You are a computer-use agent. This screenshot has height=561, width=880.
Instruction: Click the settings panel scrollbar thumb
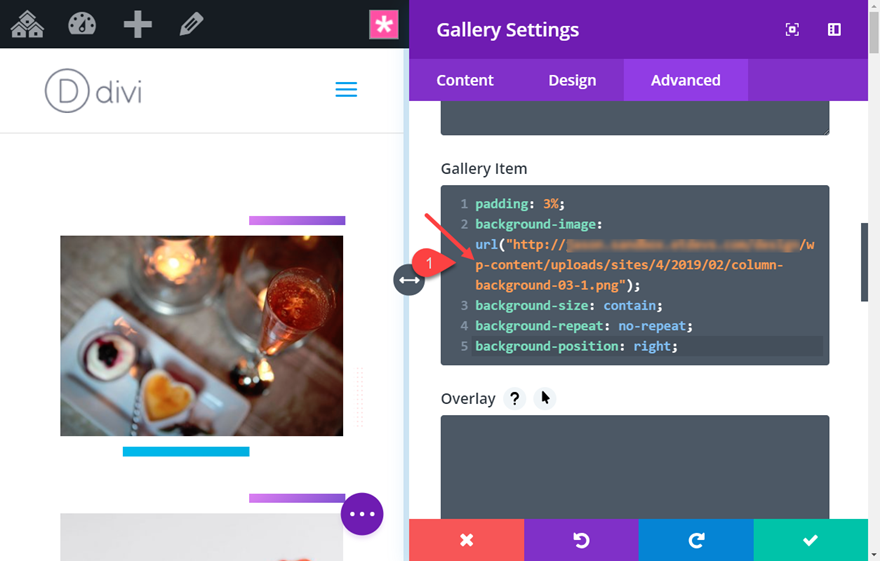[x=864, y=262]
